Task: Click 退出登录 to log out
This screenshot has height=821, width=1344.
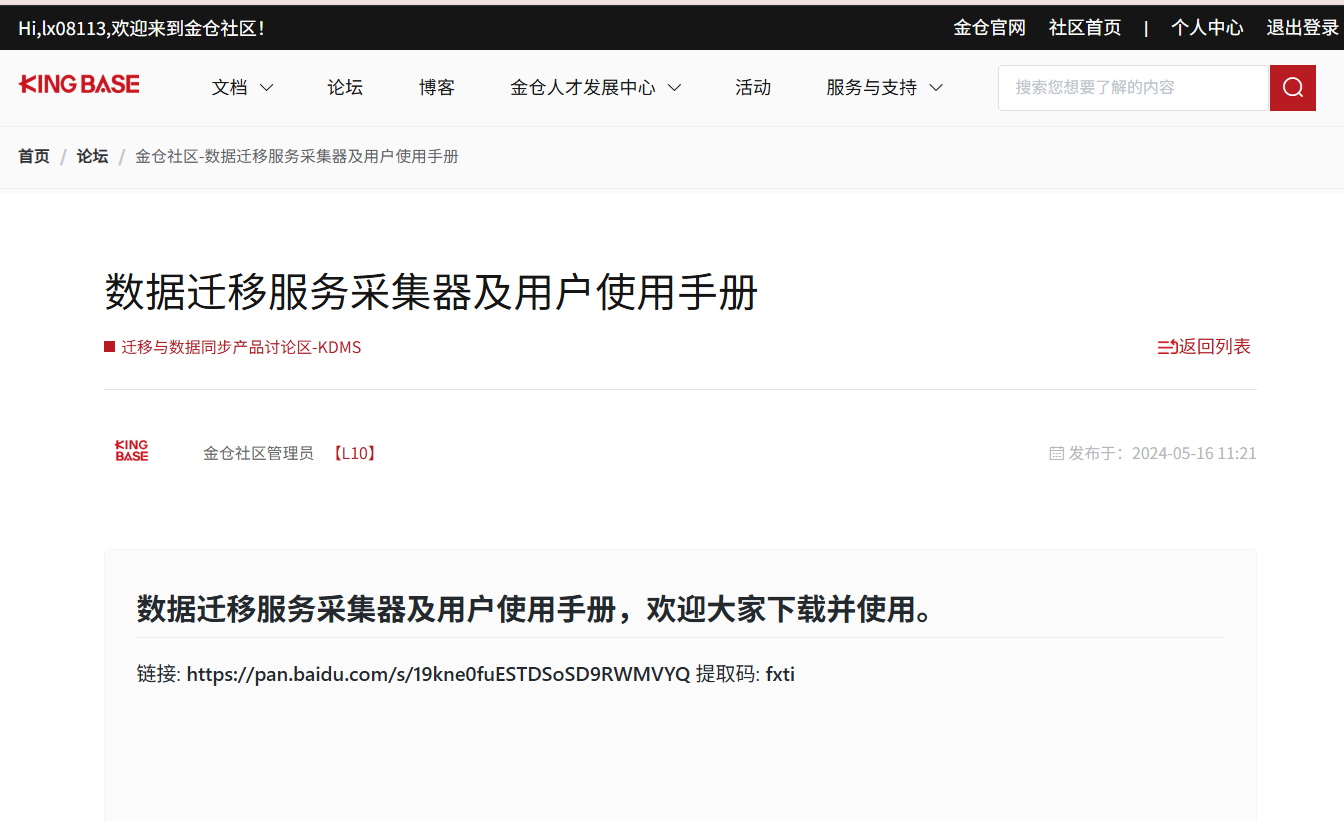Action: click(x=1303, y=28)
